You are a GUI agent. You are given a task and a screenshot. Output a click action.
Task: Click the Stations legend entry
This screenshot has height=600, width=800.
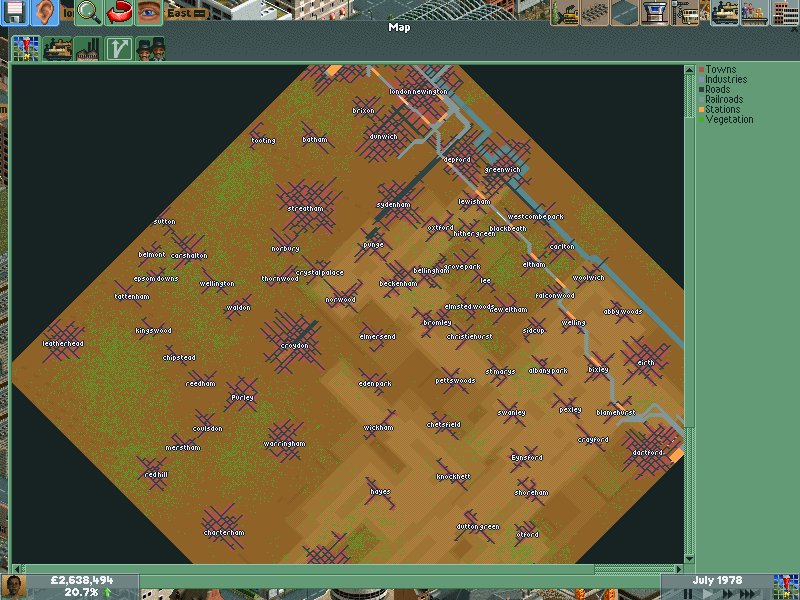point(722,109)
